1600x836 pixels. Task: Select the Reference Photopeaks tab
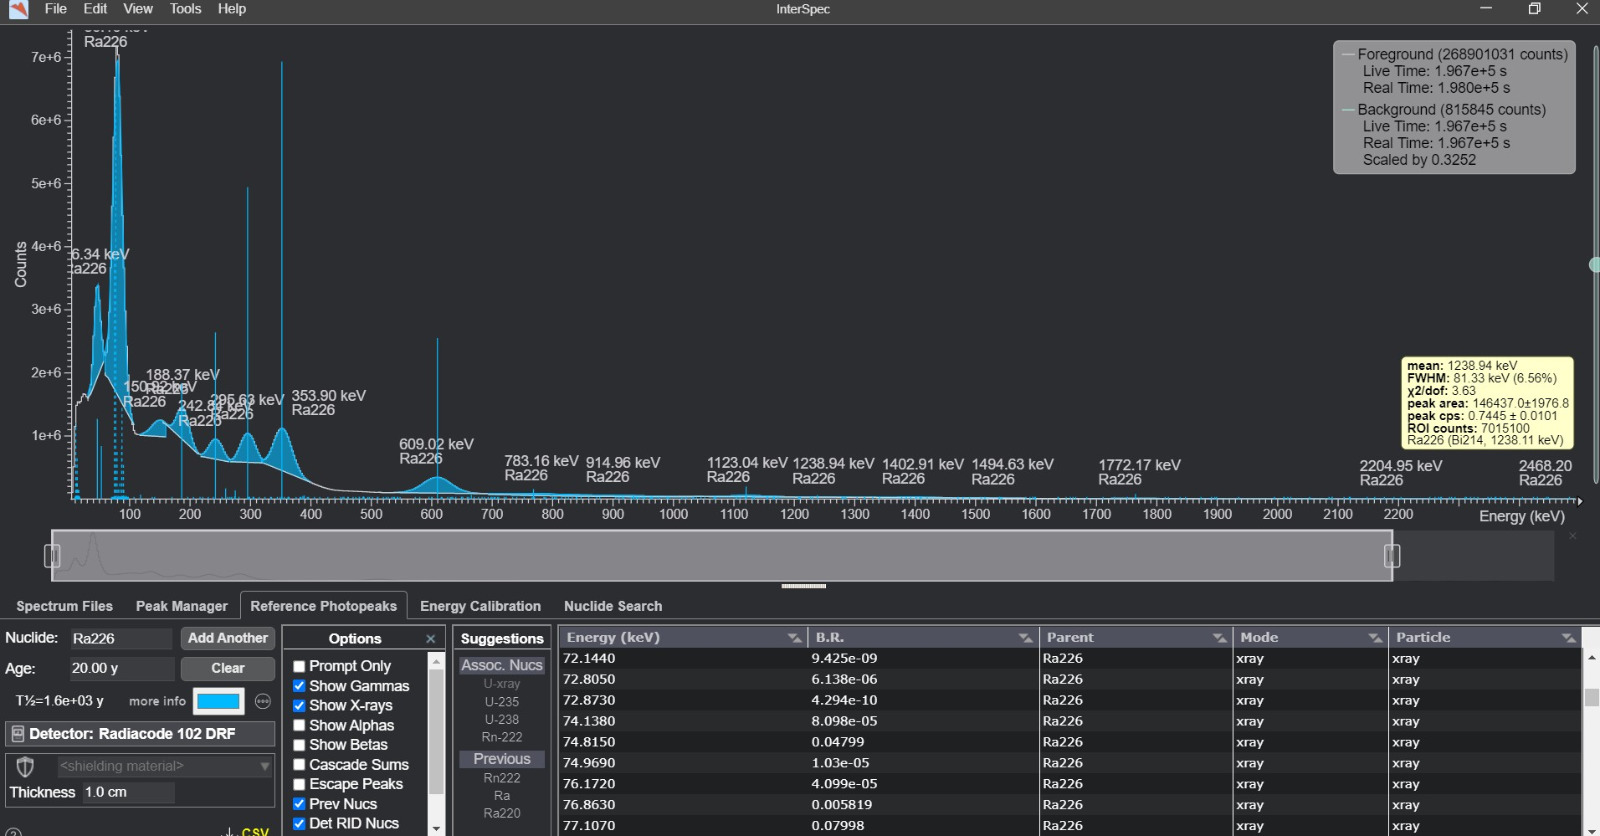click(324, 606)
